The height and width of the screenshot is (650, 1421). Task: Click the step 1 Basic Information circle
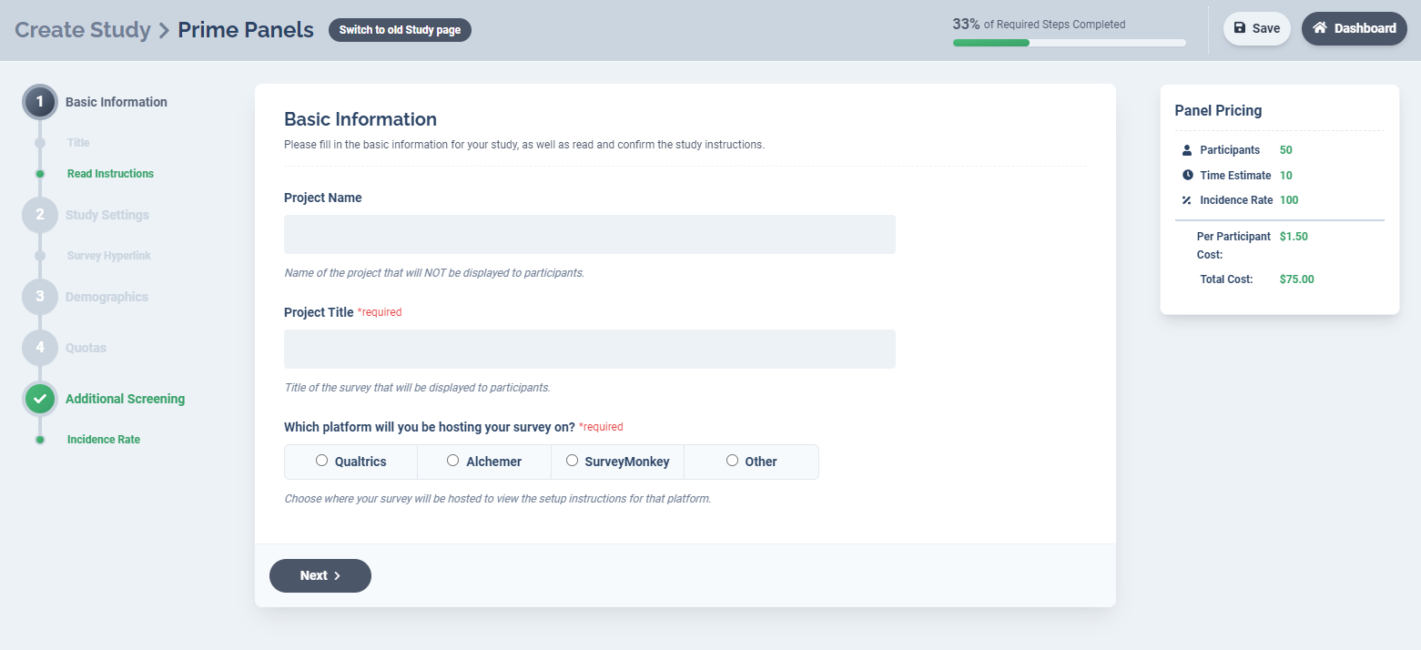tap(40, 101)
